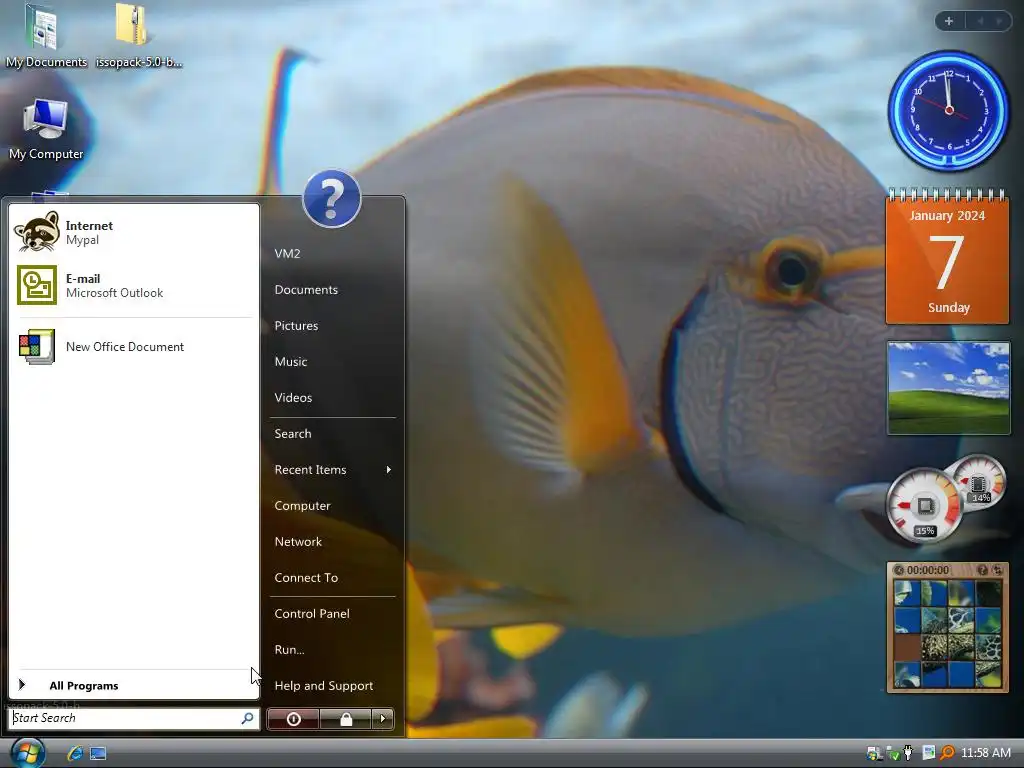Click the analog clock gadget
This screenshot has width=1024, height=768.
[948, 111]
